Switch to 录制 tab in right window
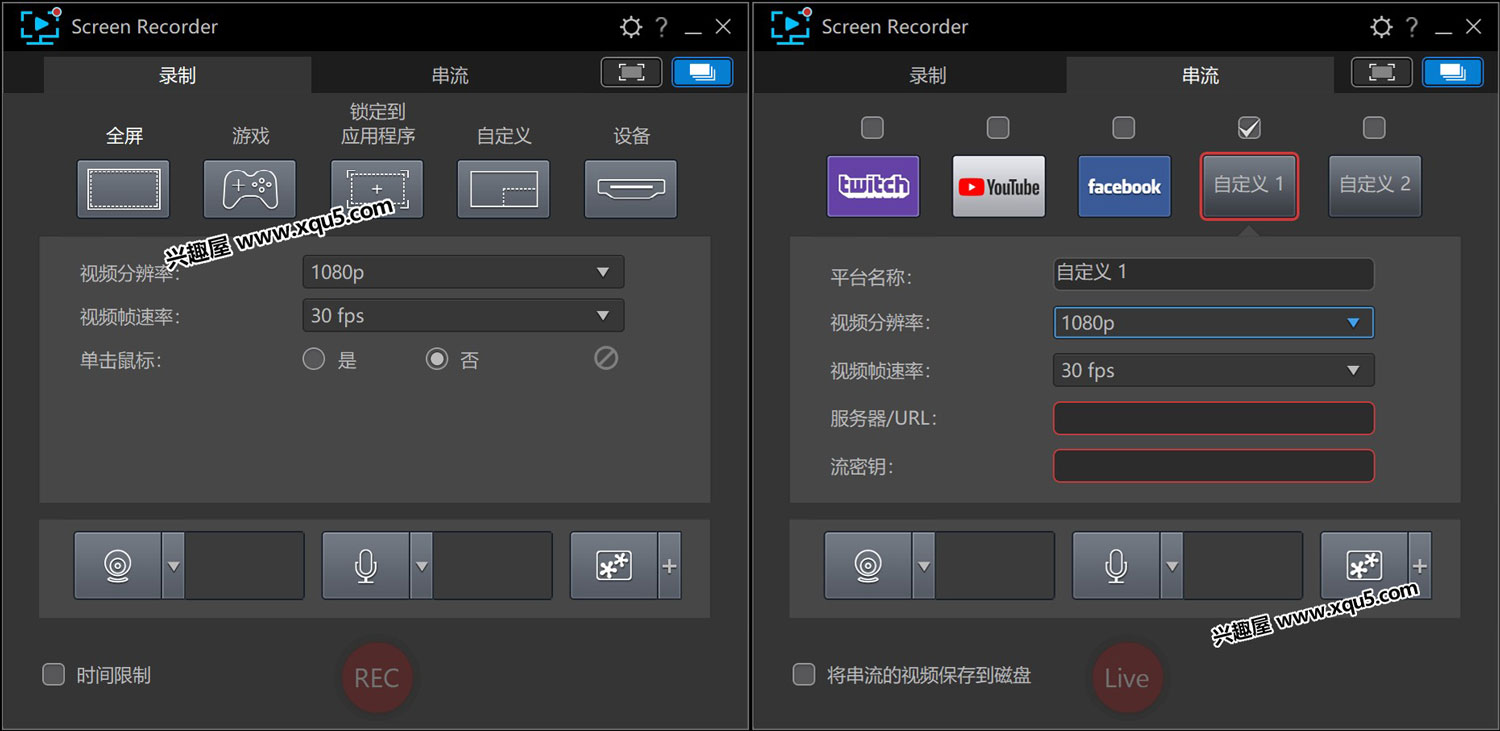Screen dimensions: 1500x731 (927, 75)
